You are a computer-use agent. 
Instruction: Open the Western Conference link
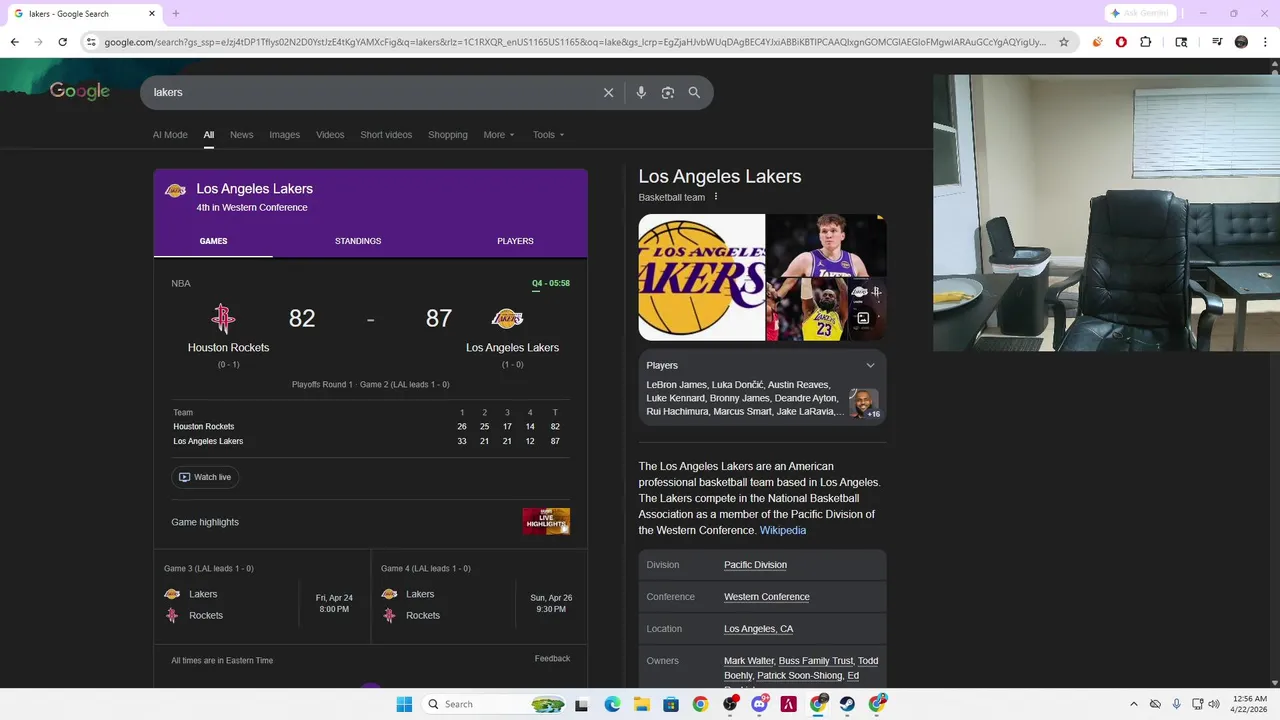click(x=767, y=597)
